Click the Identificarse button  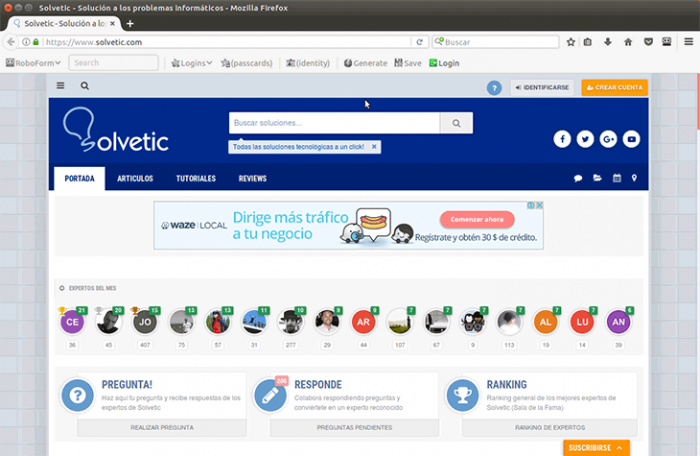(x=542, y=88)
